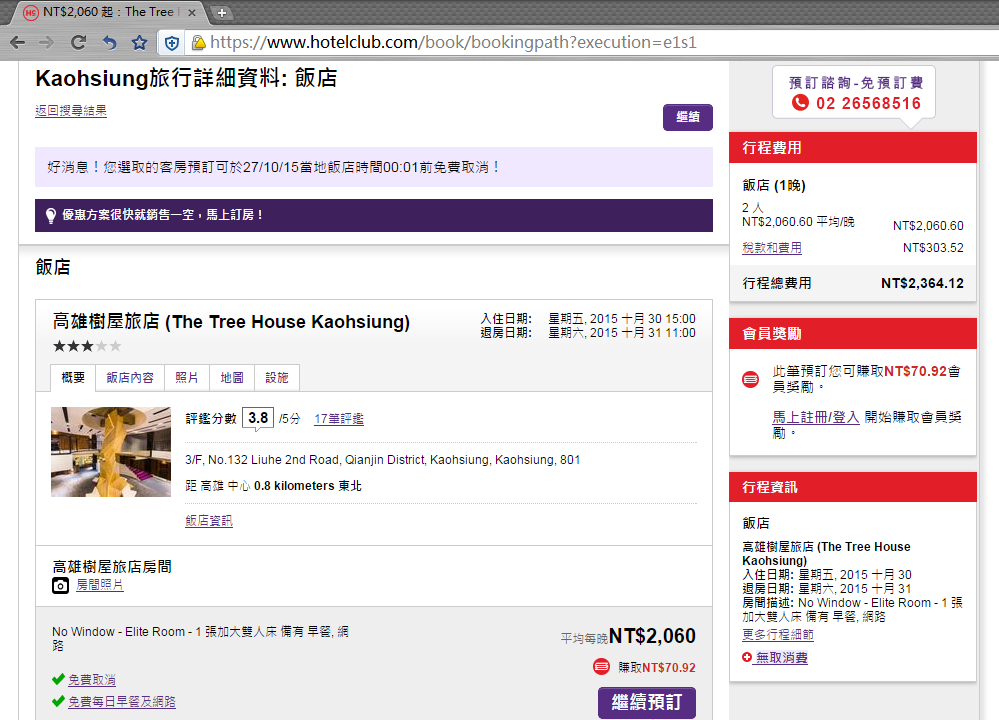Click the total NT$2,364.12 amount
Image resolution: width=999 pixels, height=720 pixels.
click(923, 284)
